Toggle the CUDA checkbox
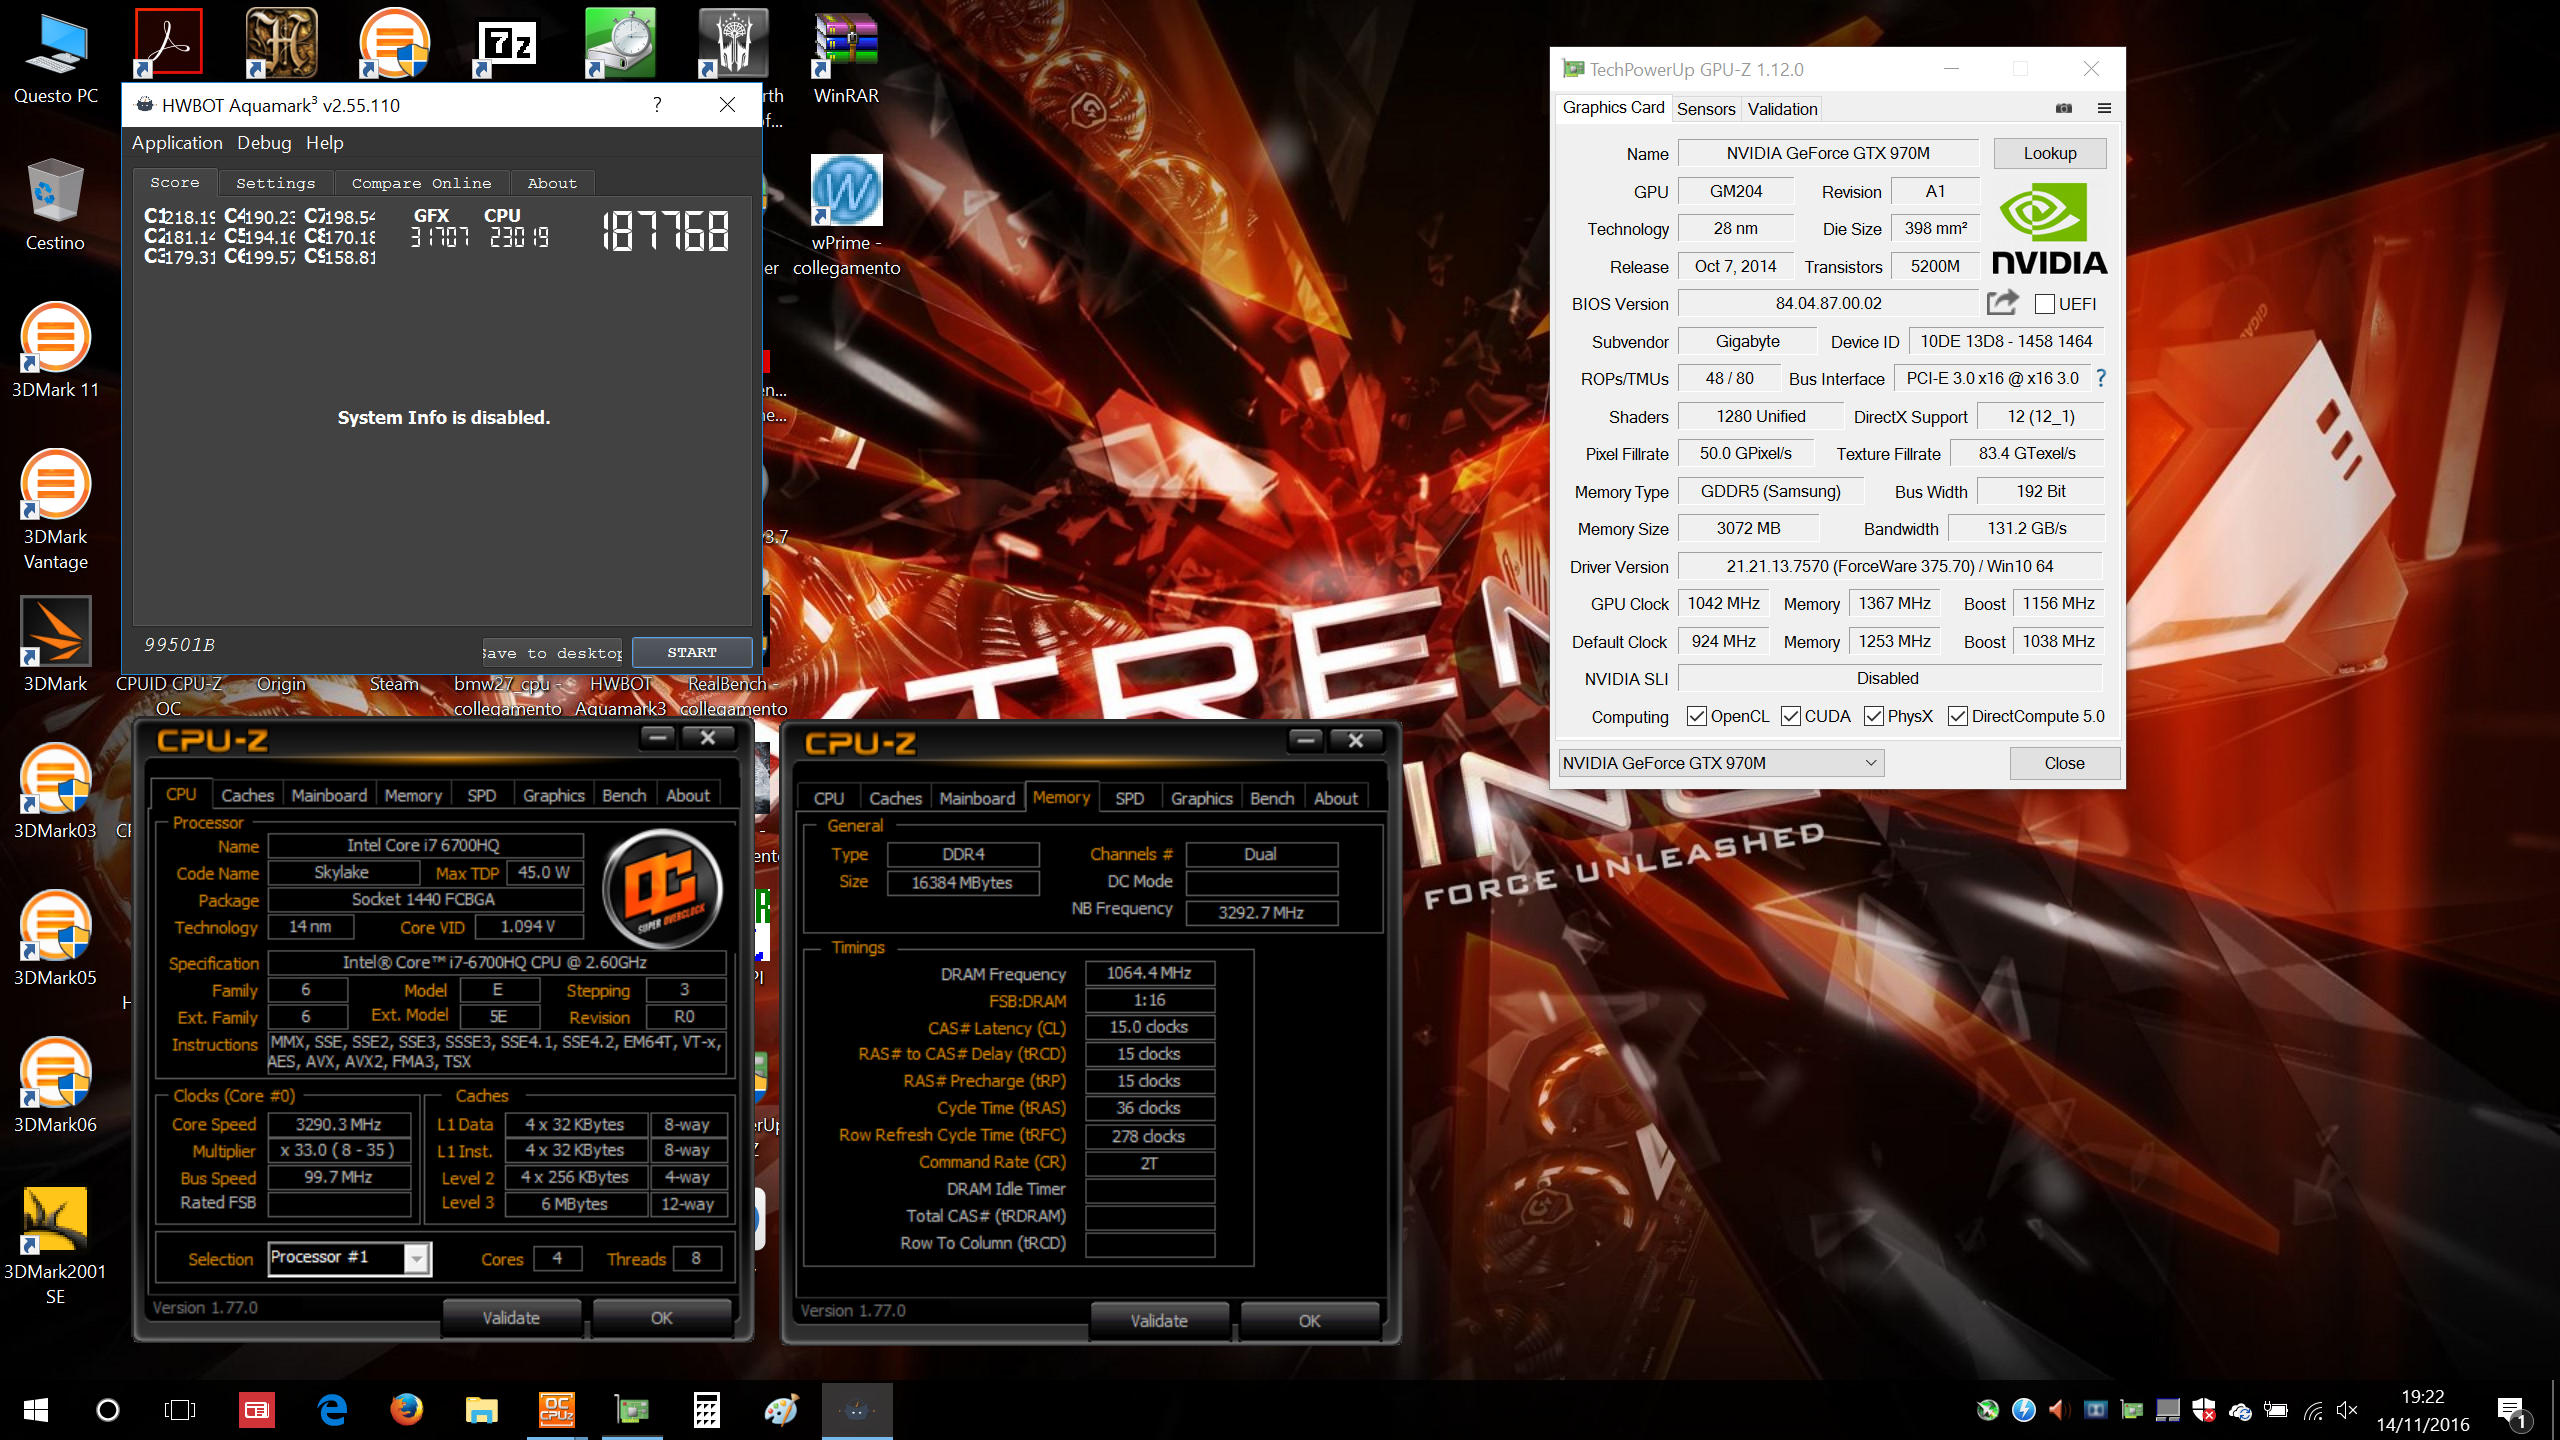The width and height of the screenshot is (2560, 1440). 1791,716
